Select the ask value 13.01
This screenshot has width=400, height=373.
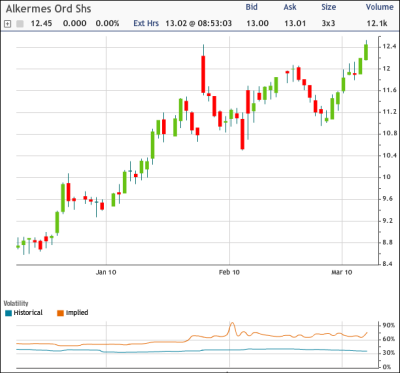tap(295, 24)
